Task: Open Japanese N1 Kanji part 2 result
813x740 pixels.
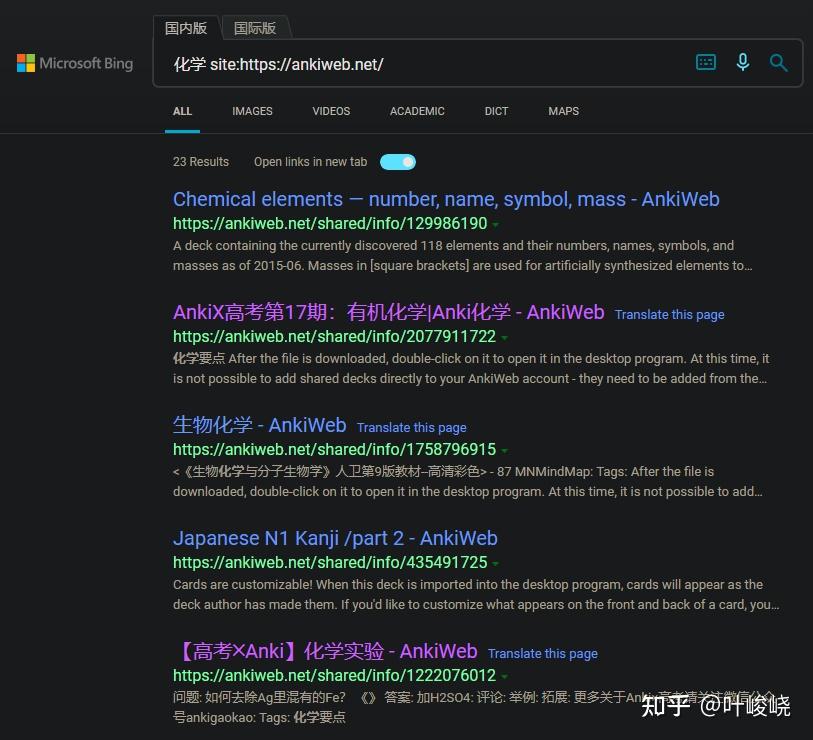Action: [335, 538]
